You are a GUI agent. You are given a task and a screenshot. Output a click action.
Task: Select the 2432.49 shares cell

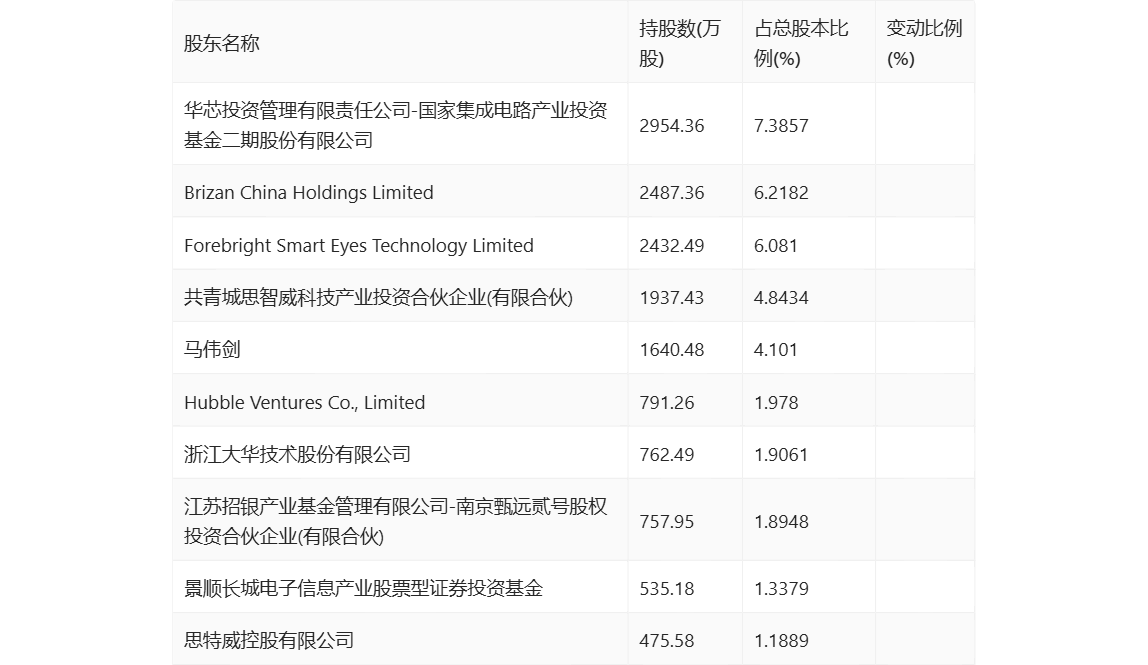point(672,245)
